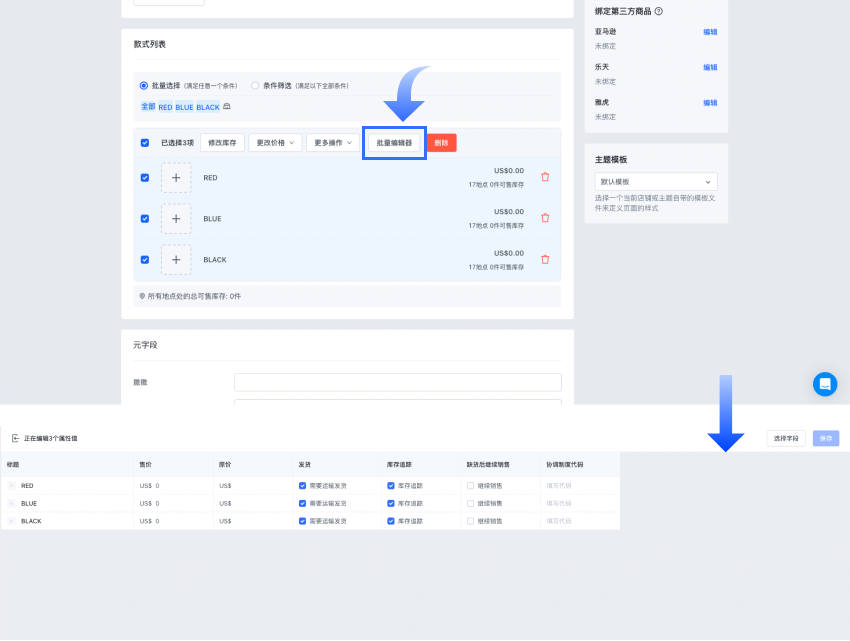850x641 pixels.
Task: Click clear-filter icon after BLACK tag
Action: pos(227,106)
